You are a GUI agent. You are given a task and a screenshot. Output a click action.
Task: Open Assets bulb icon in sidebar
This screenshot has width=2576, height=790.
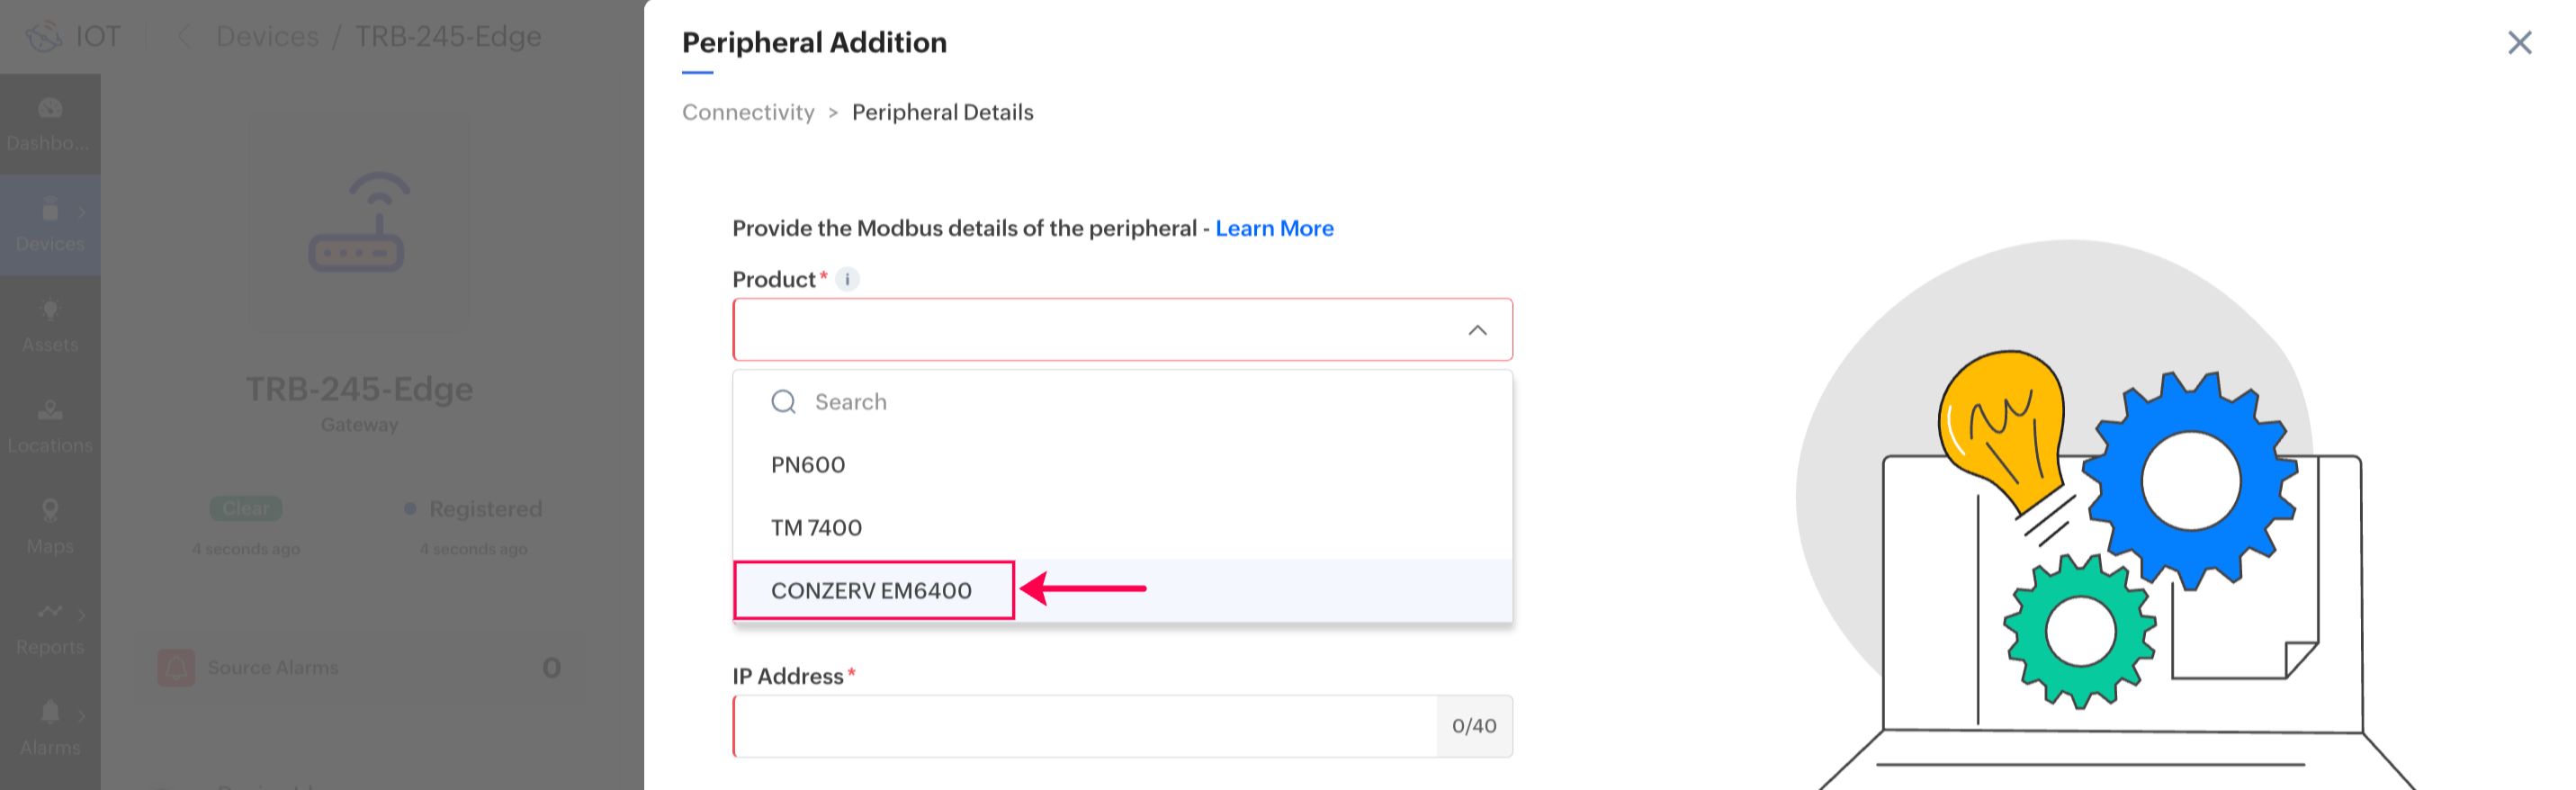coord(50,311)
